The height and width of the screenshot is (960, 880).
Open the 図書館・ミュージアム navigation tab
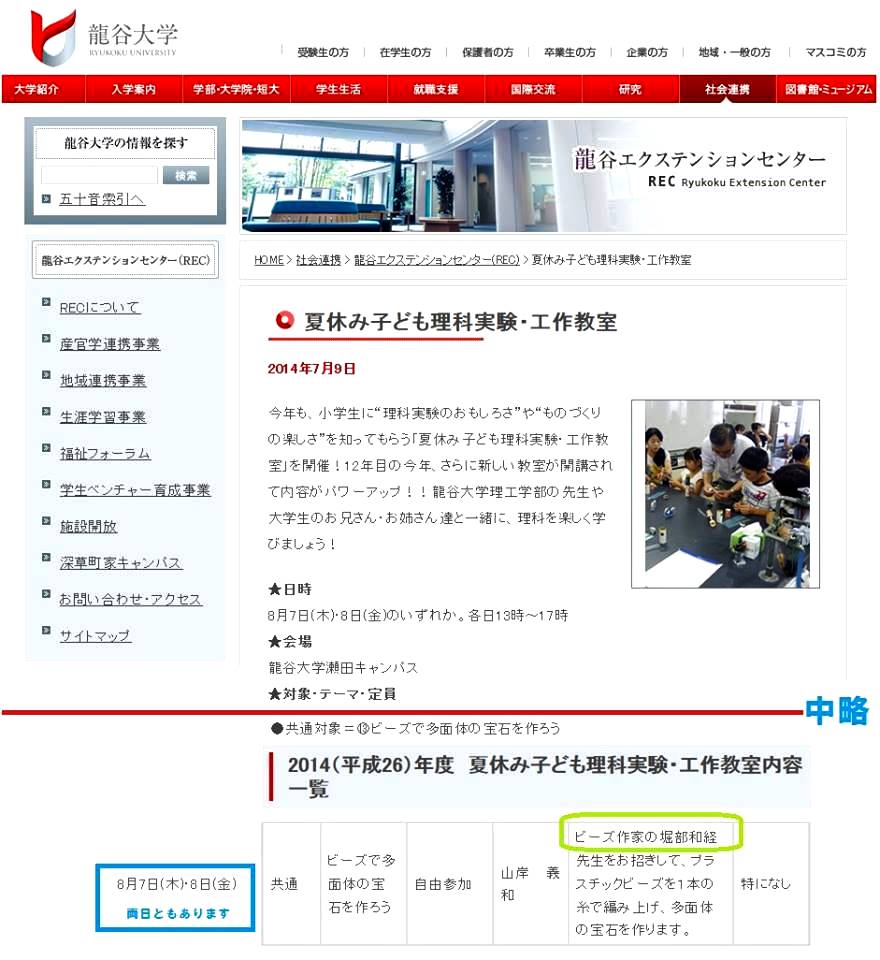click(828, 90)
